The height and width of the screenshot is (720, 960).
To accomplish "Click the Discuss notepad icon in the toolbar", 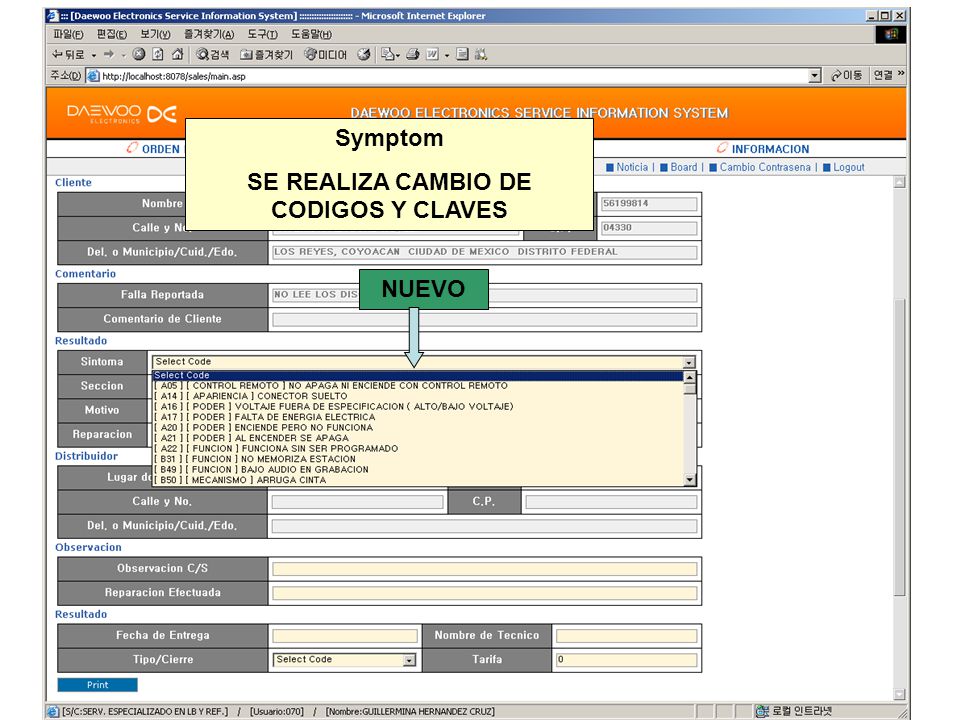I will coord(462,54).
